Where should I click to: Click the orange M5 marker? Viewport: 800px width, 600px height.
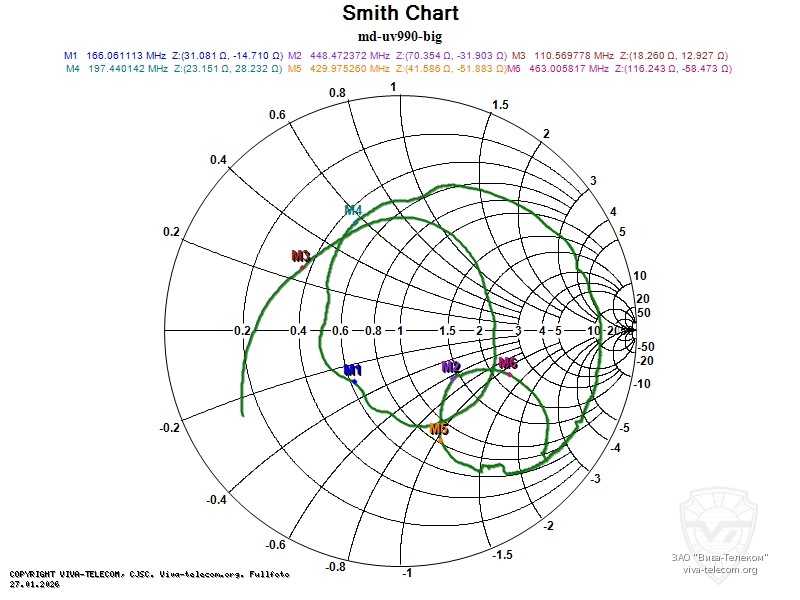click(439, 431)
